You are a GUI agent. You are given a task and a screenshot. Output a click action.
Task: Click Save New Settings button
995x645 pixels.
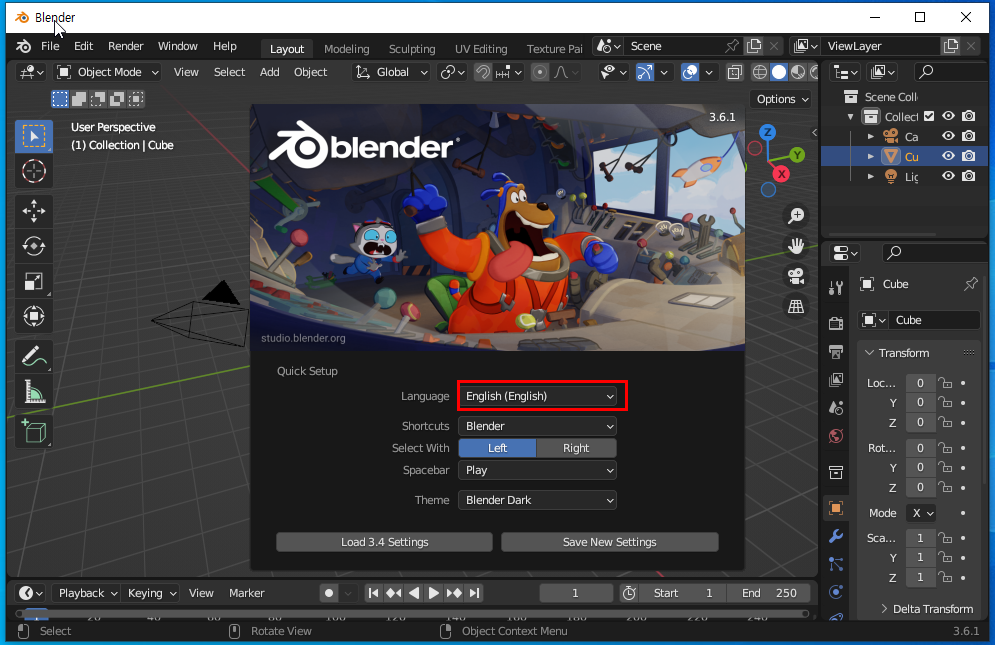(x=610, y=542)
